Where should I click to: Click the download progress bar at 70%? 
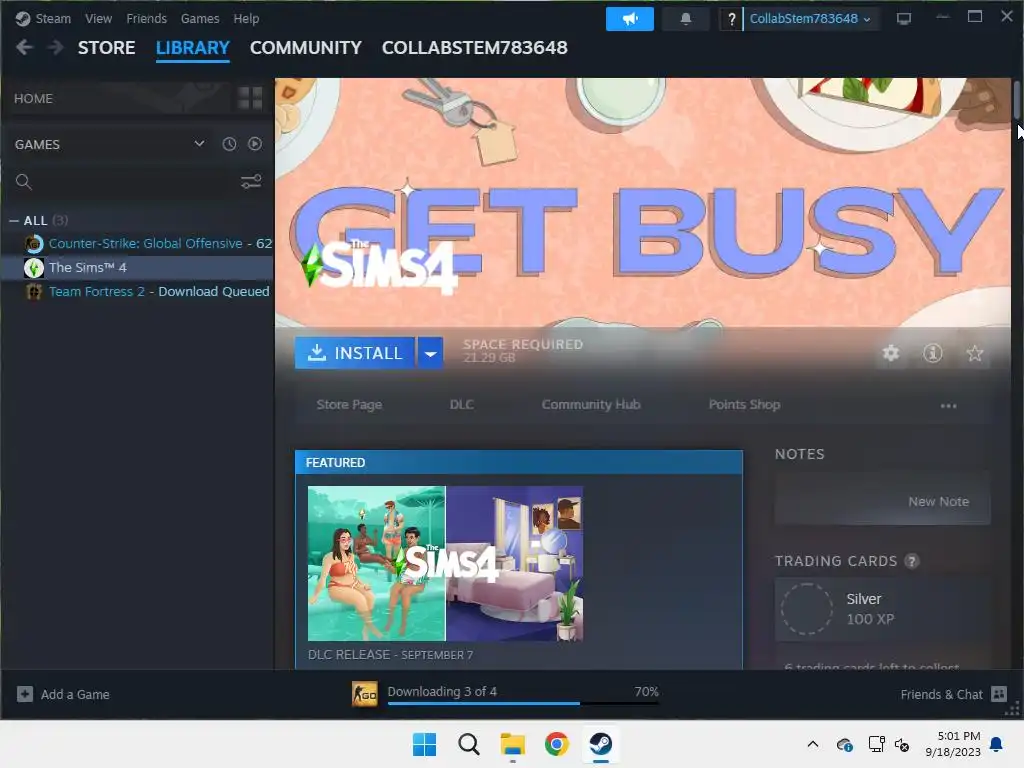click(x=523, y=703)
